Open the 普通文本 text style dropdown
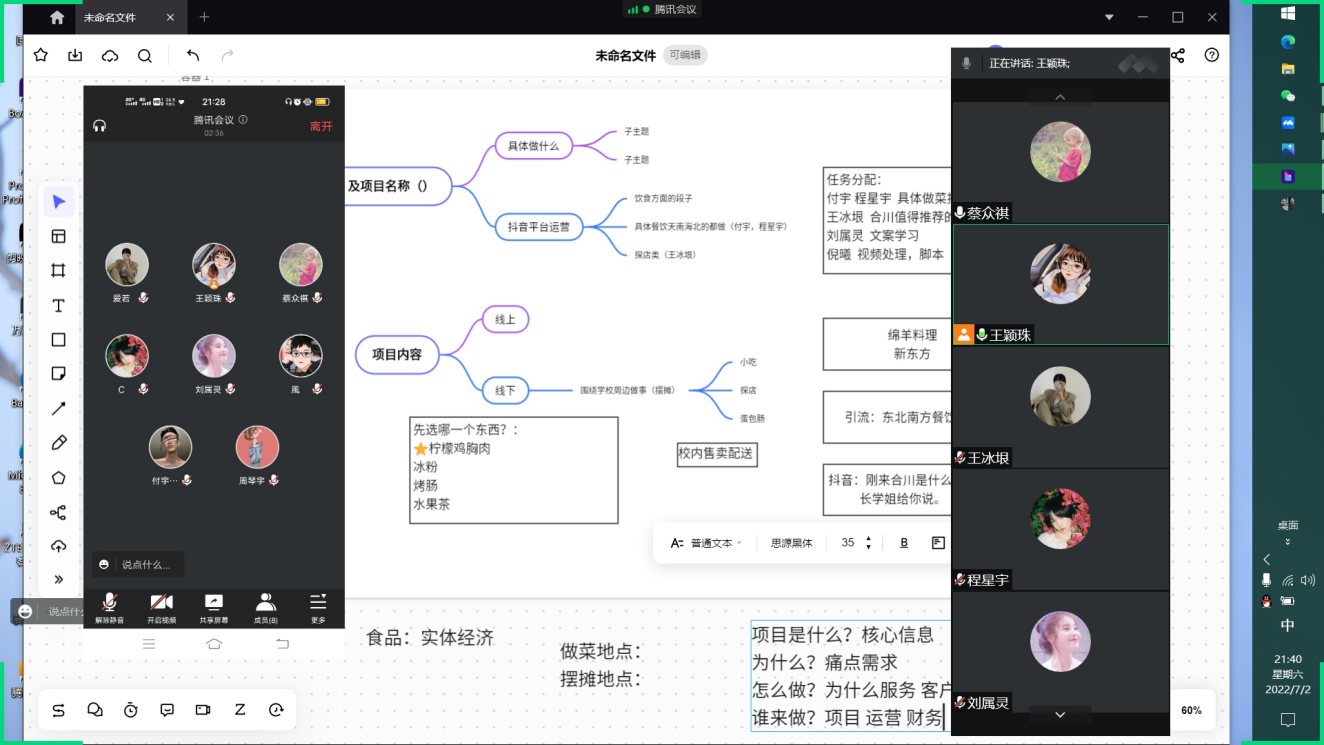Image resolution: width=1324 pixels, height=745 pixels. coord(707,543)
